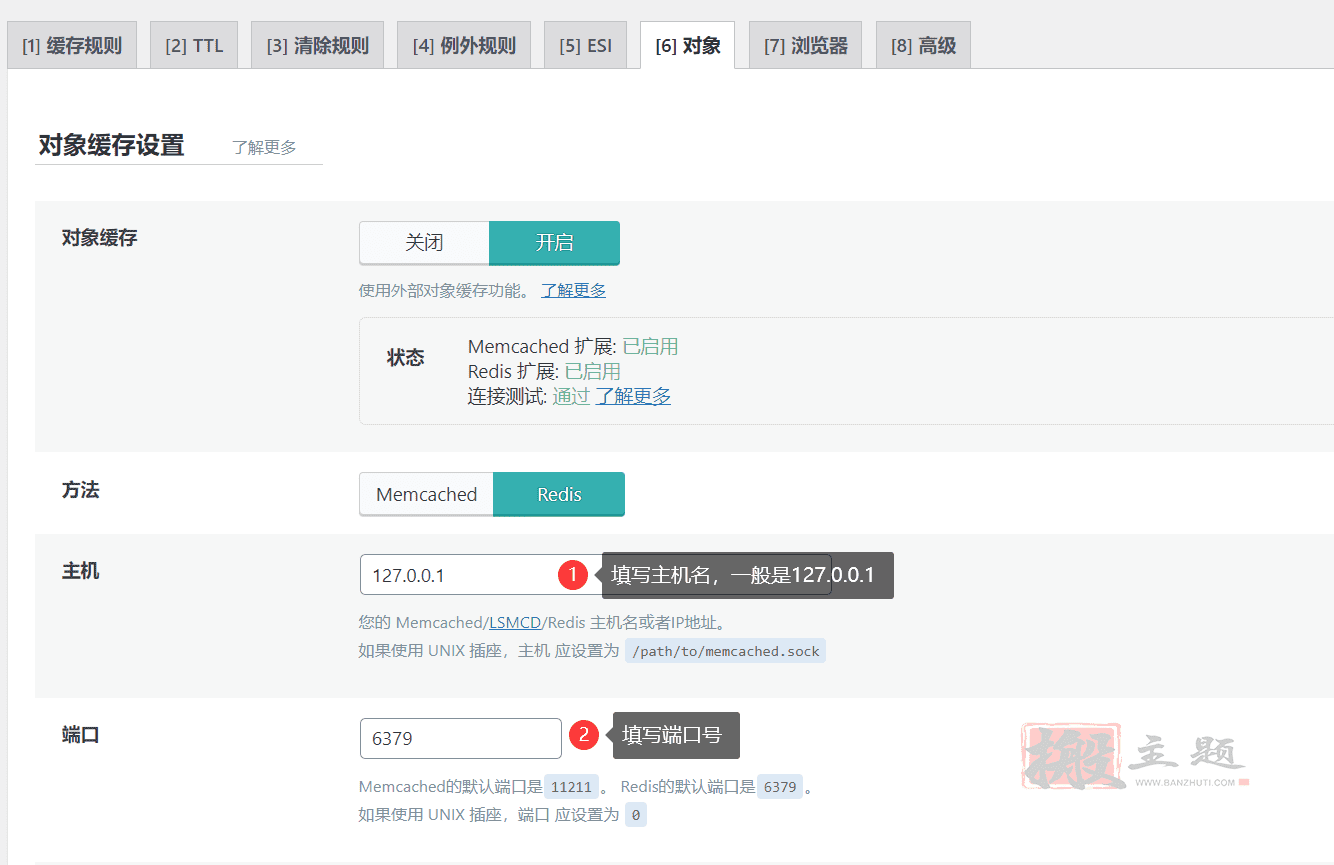Go to the [5] ESI tab
Screen dimensions: 1334x865
(585, 45)
